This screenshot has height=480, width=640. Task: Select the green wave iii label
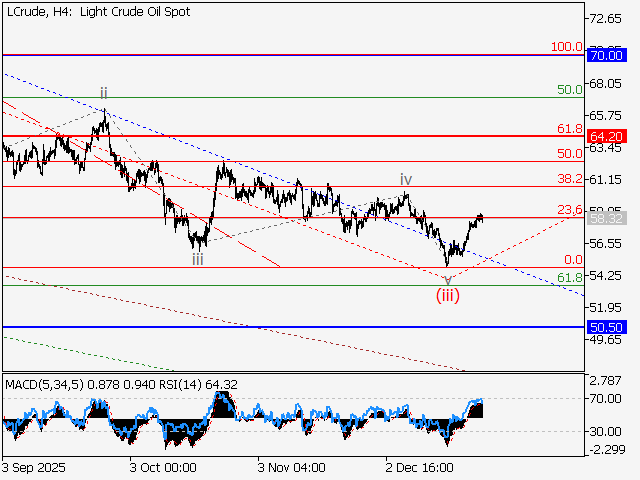tap(198, 258)
